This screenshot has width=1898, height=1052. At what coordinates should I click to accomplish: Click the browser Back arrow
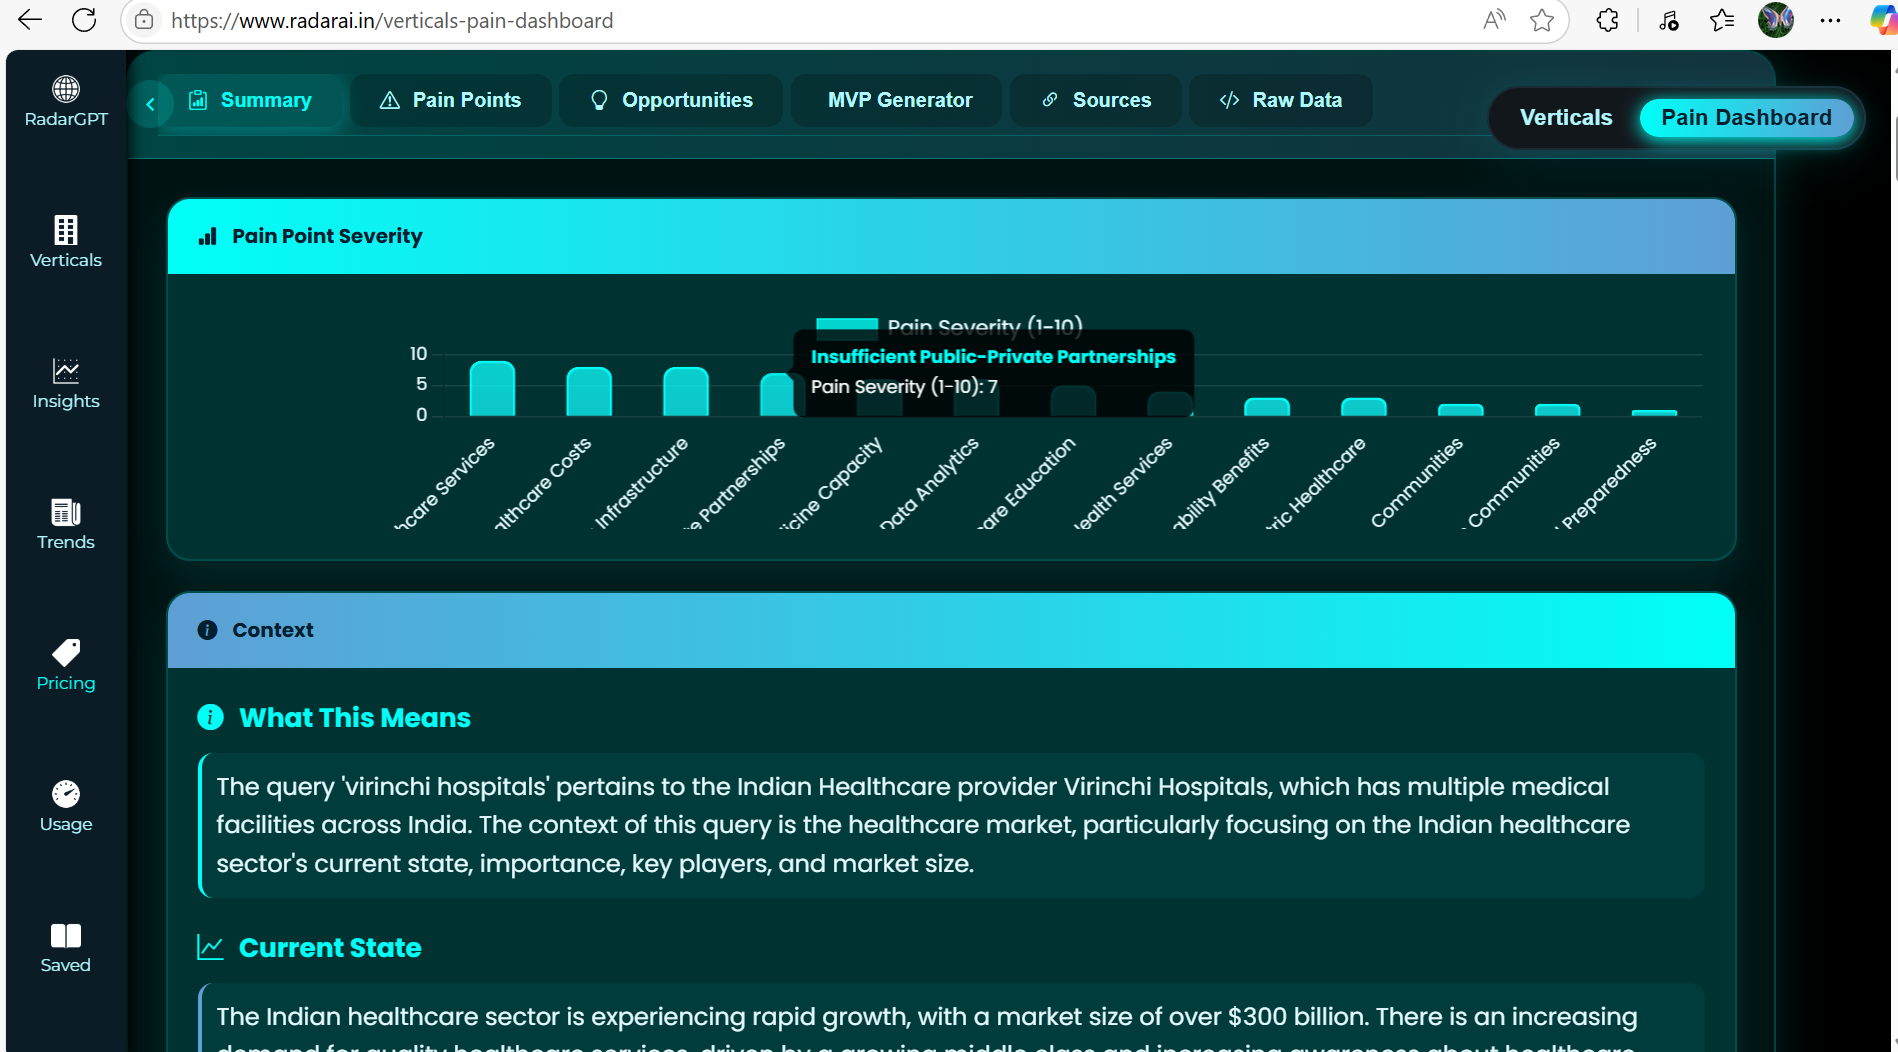point(30,20)
